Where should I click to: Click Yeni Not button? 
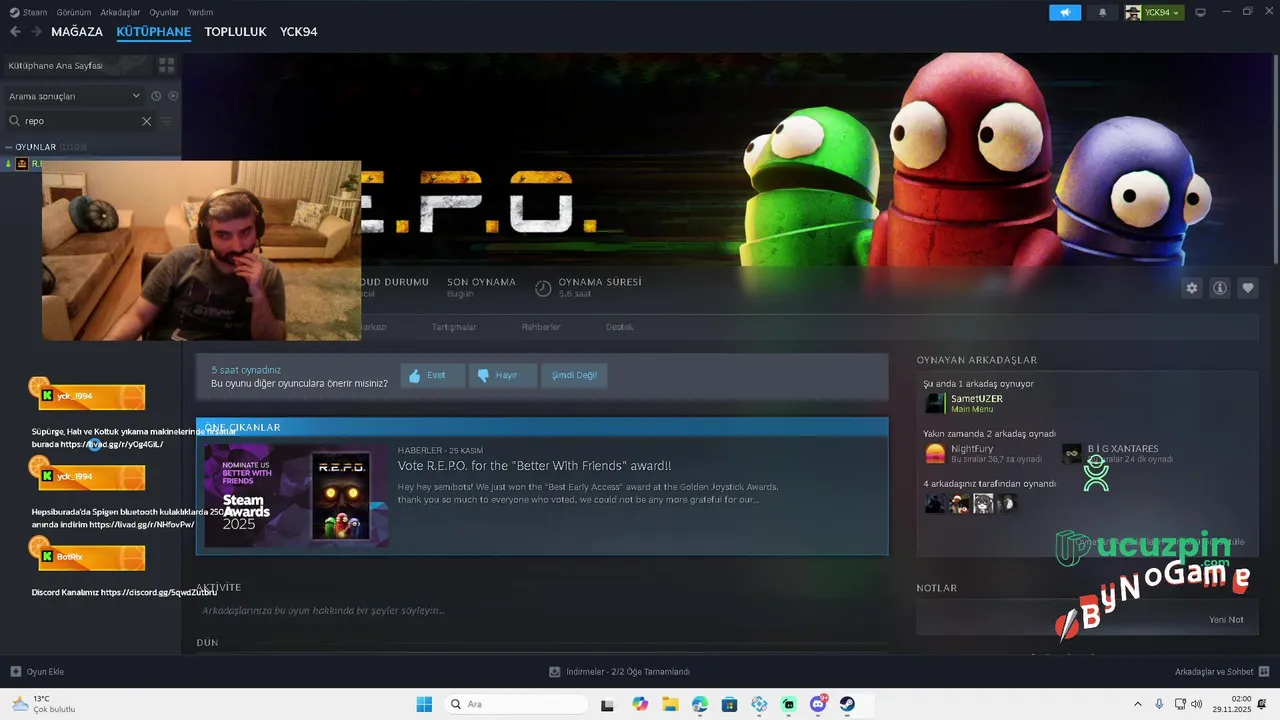pyautogui.click(x=1226, y=620)
